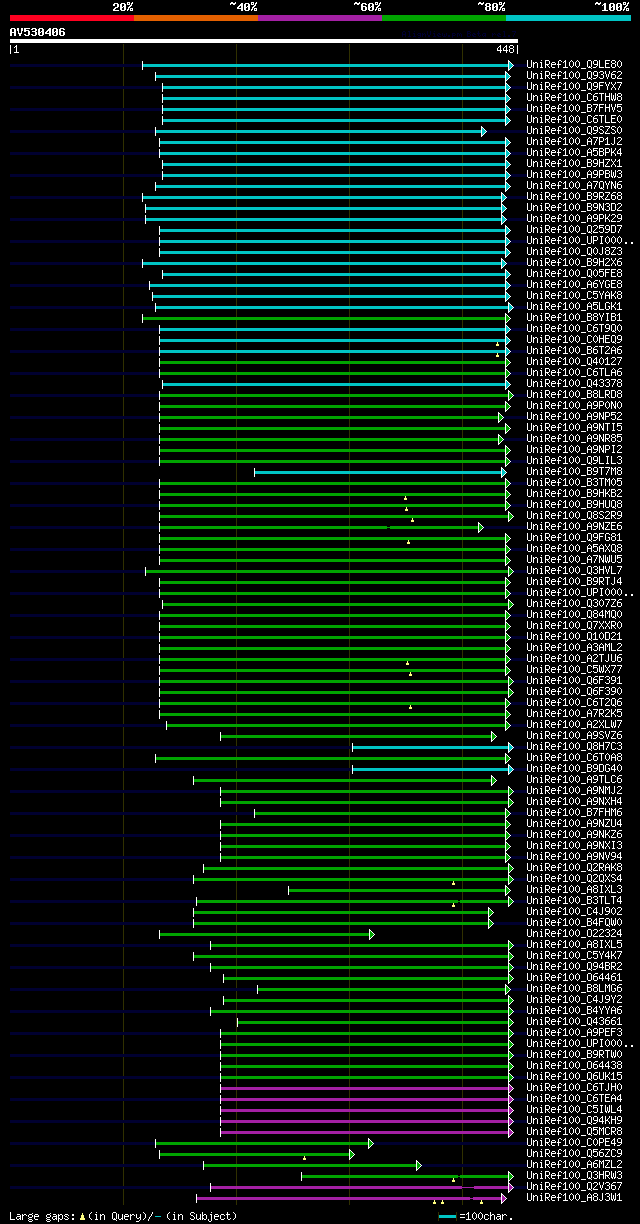Viewport: 640px width, 1224px height.
Task: Click the UniRef100_C5WX77 label
Action: (574, 670)
